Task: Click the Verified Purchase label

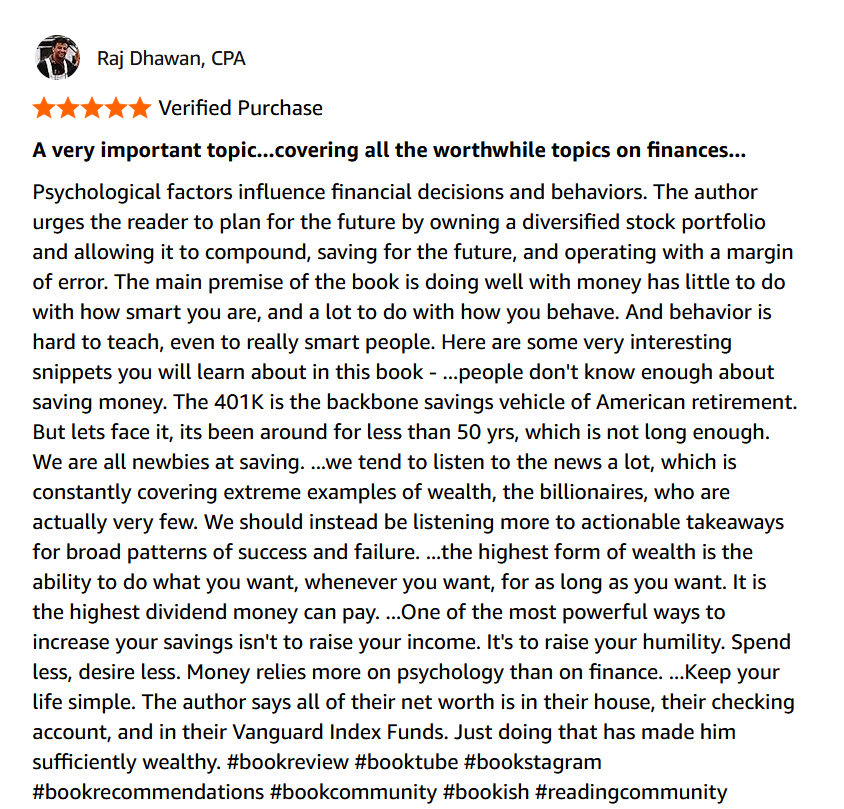Action: [x=240, y=108]
